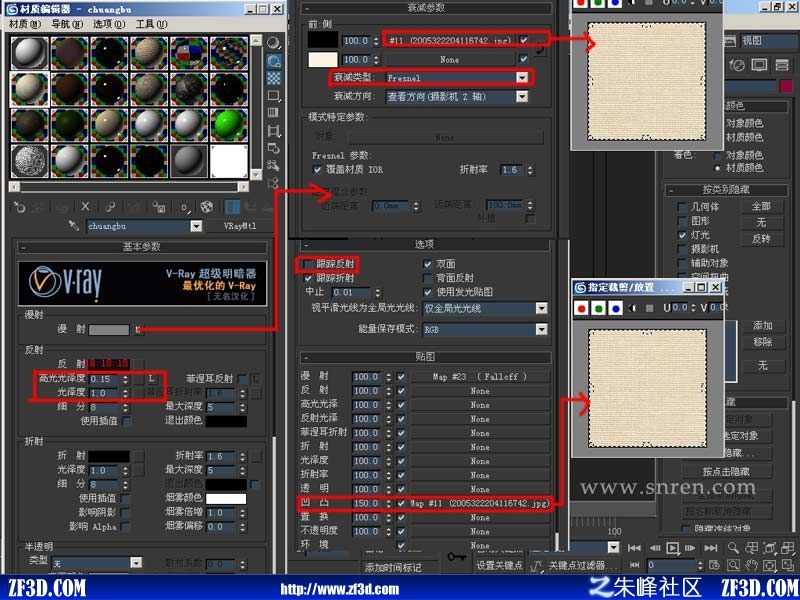
Task: Toggle checkered background icon for sample slots
Action: point(273,78)
